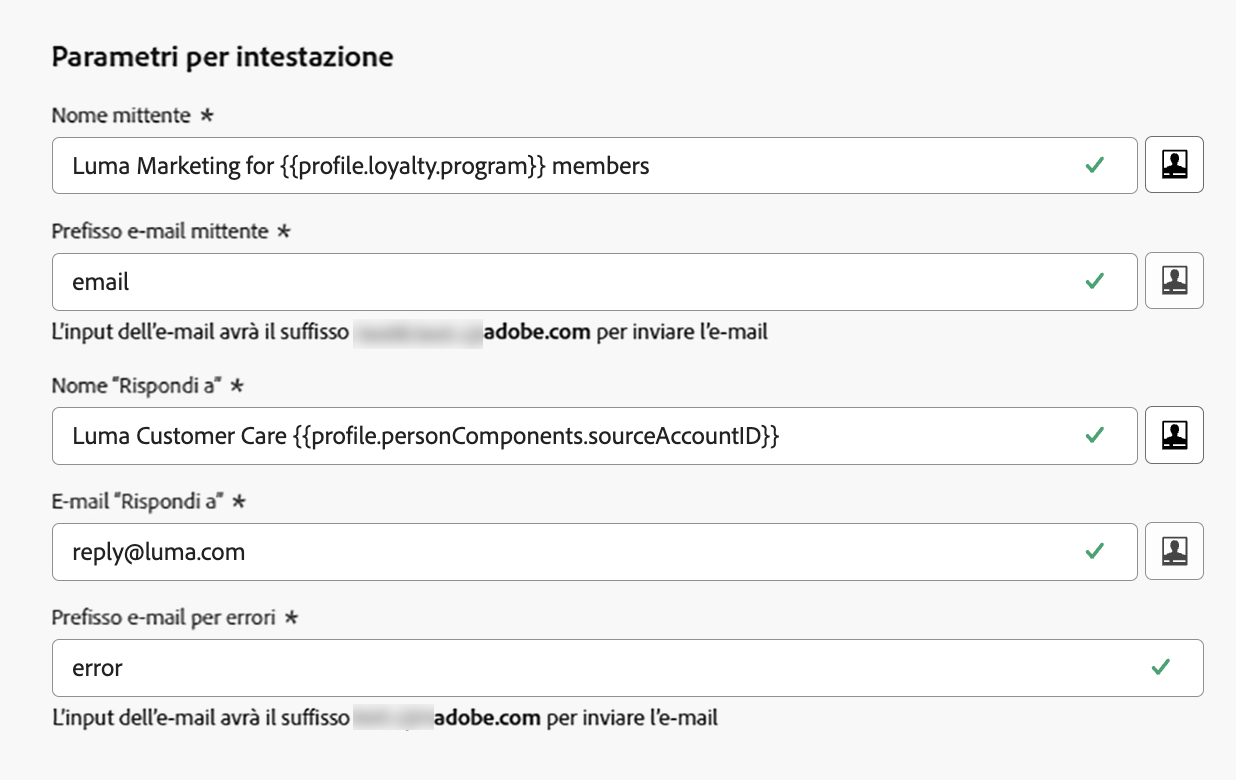Open personalization editor for Nome "Rispondi a"
This screenshot has width=1236, height=780.
1174,435
